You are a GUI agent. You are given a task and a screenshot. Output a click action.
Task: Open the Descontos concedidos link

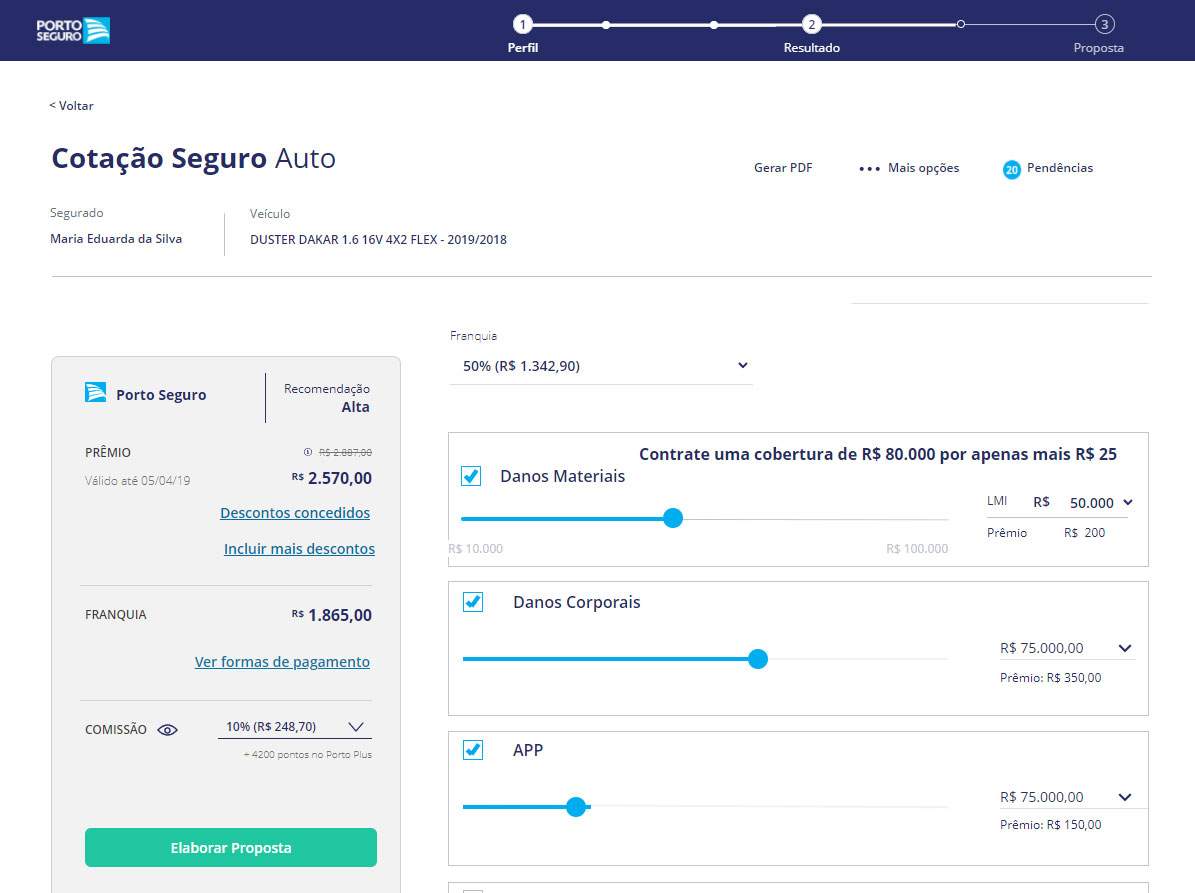pyautogui.click(x=294, y=512)
